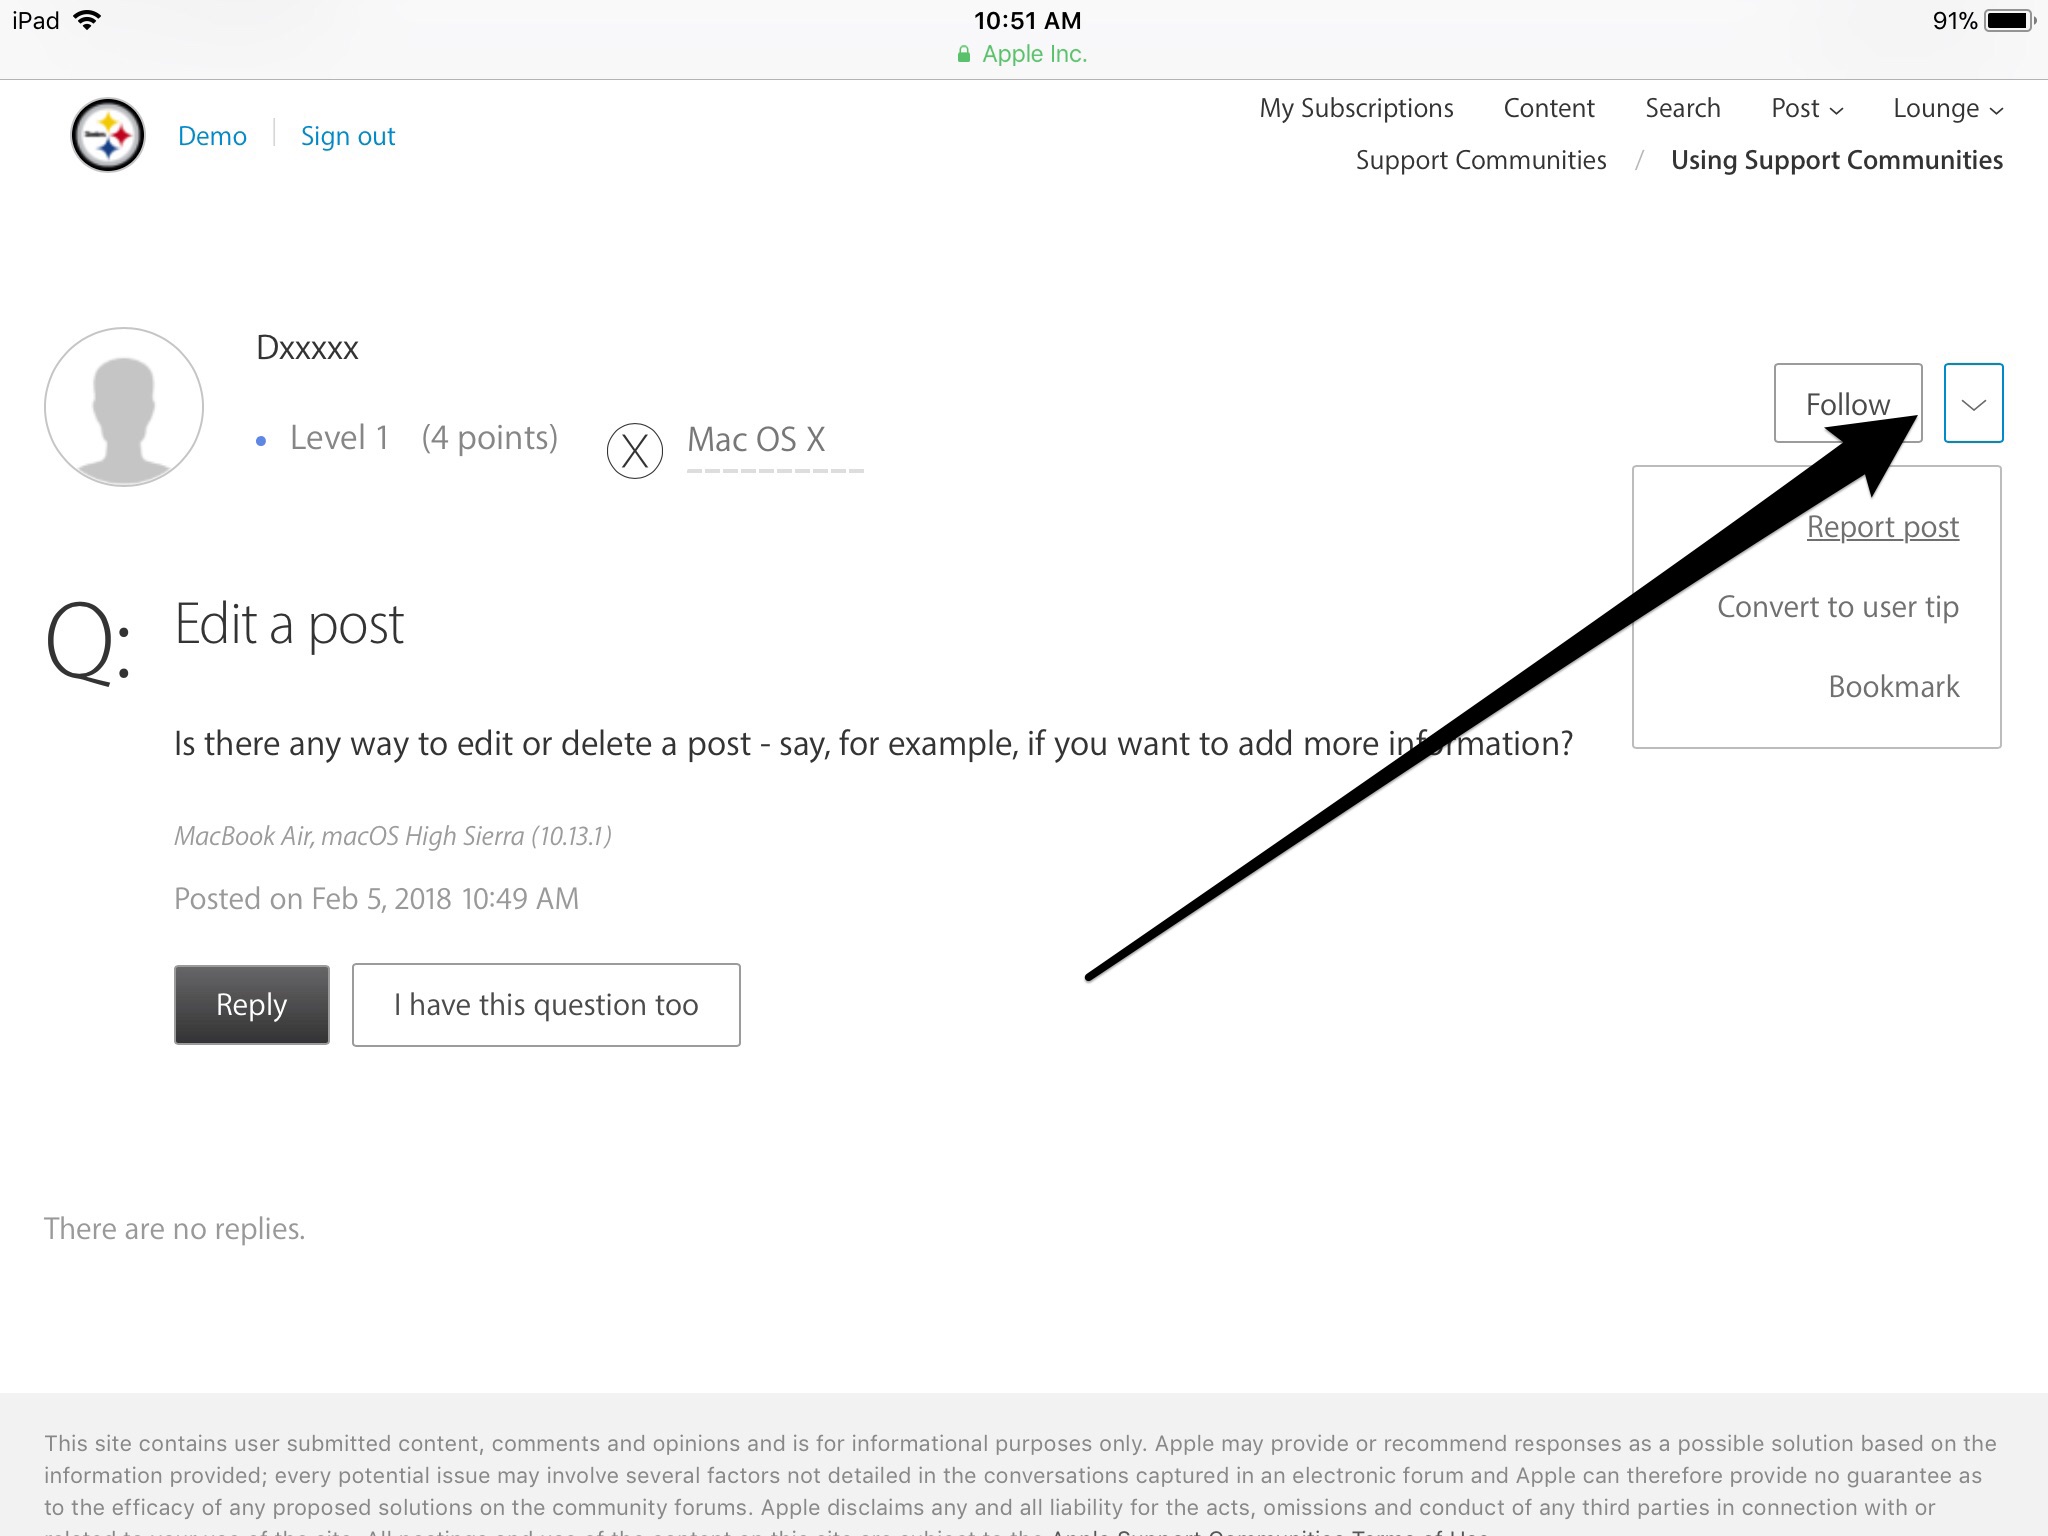Screen dimensions: 2048x1536
Task: Go to My Subscriptions
Action: point(1356,108)
